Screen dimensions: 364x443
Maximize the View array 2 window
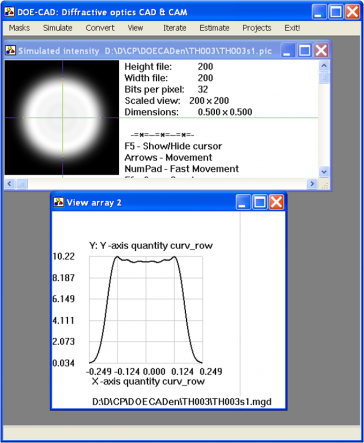(260, 202)
